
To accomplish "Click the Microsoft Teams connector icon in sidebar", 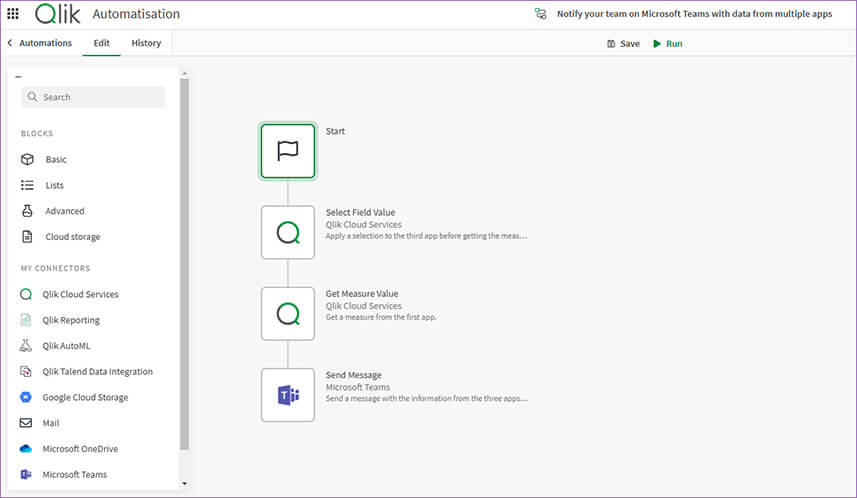I will click(x=26, y=474).
